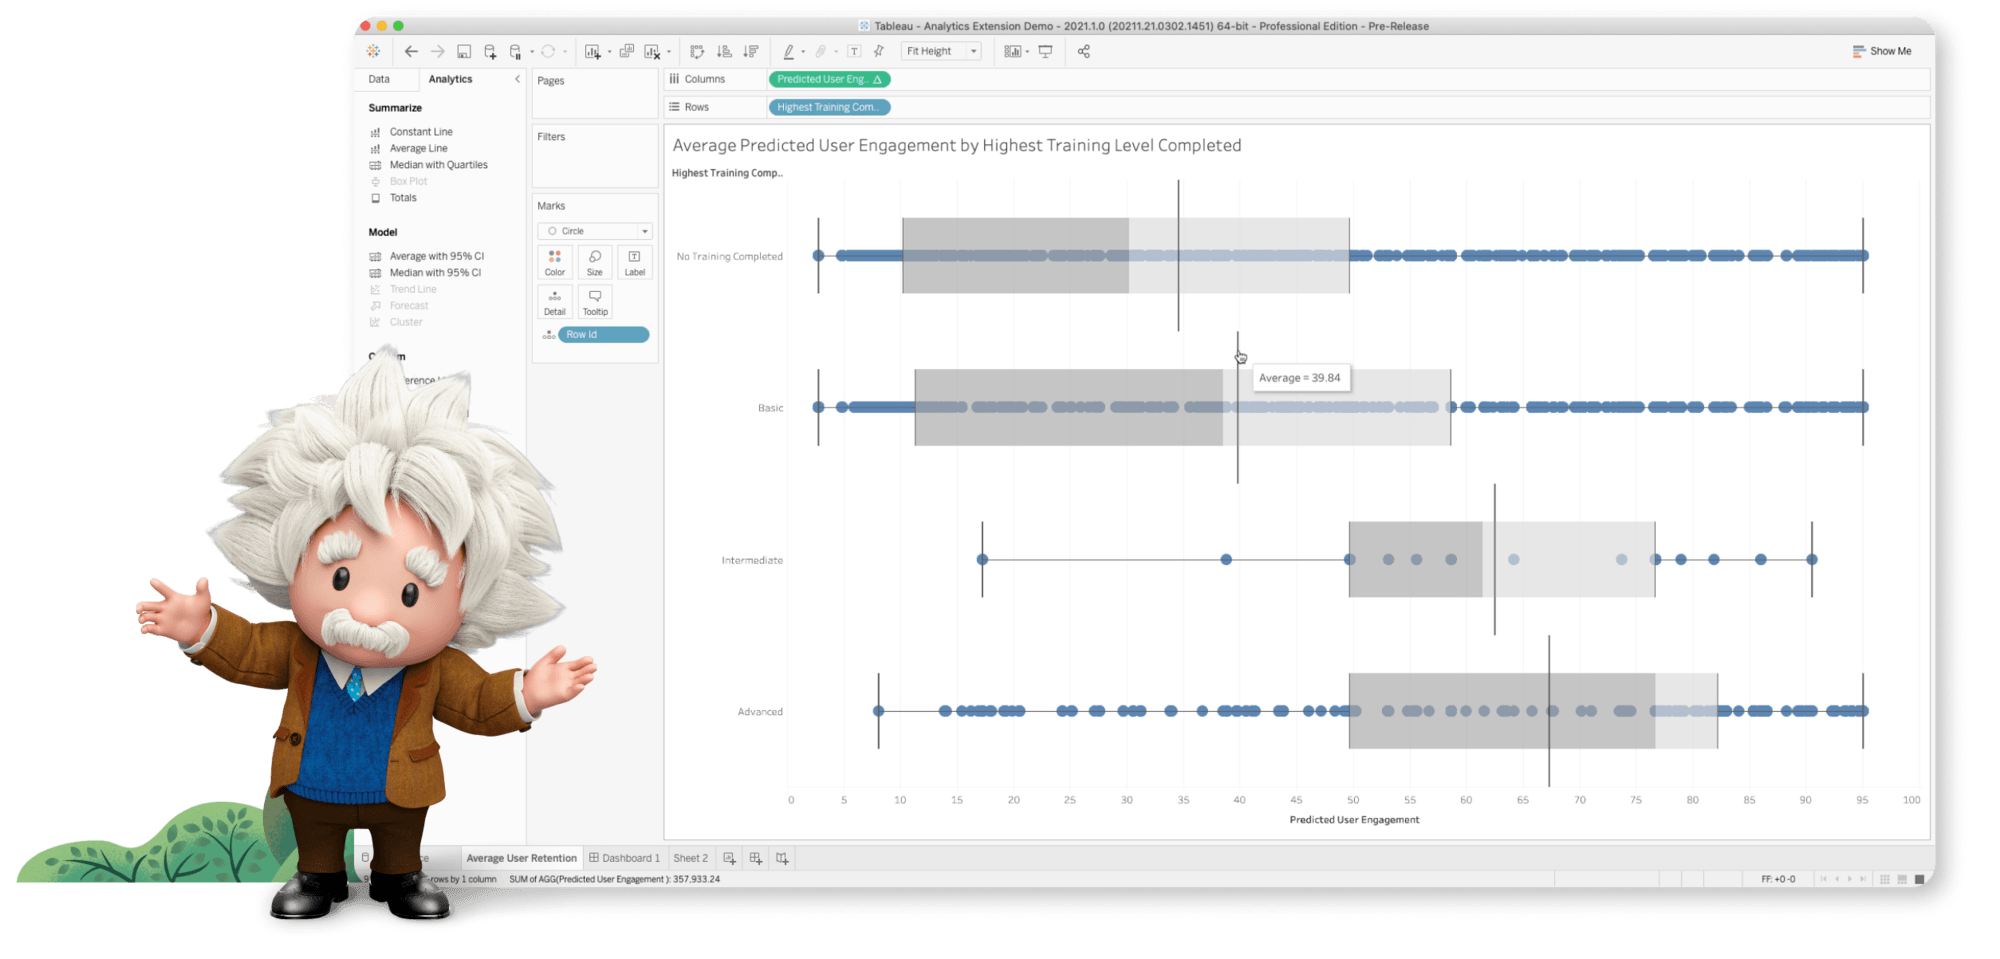Select Average with 95% CI model
The image size is (2000, 959).
tap(436, 256)
